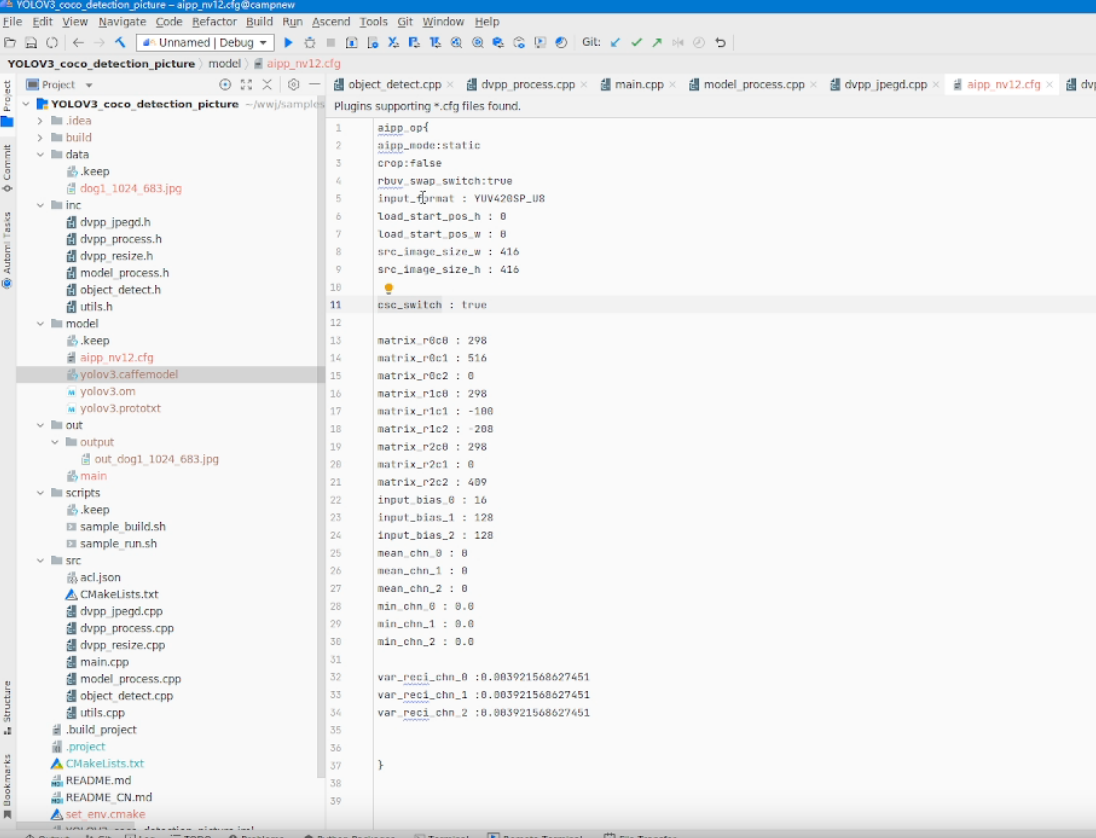Close the main.cpp tab
1096x838 pixels.
click(672, 85)
